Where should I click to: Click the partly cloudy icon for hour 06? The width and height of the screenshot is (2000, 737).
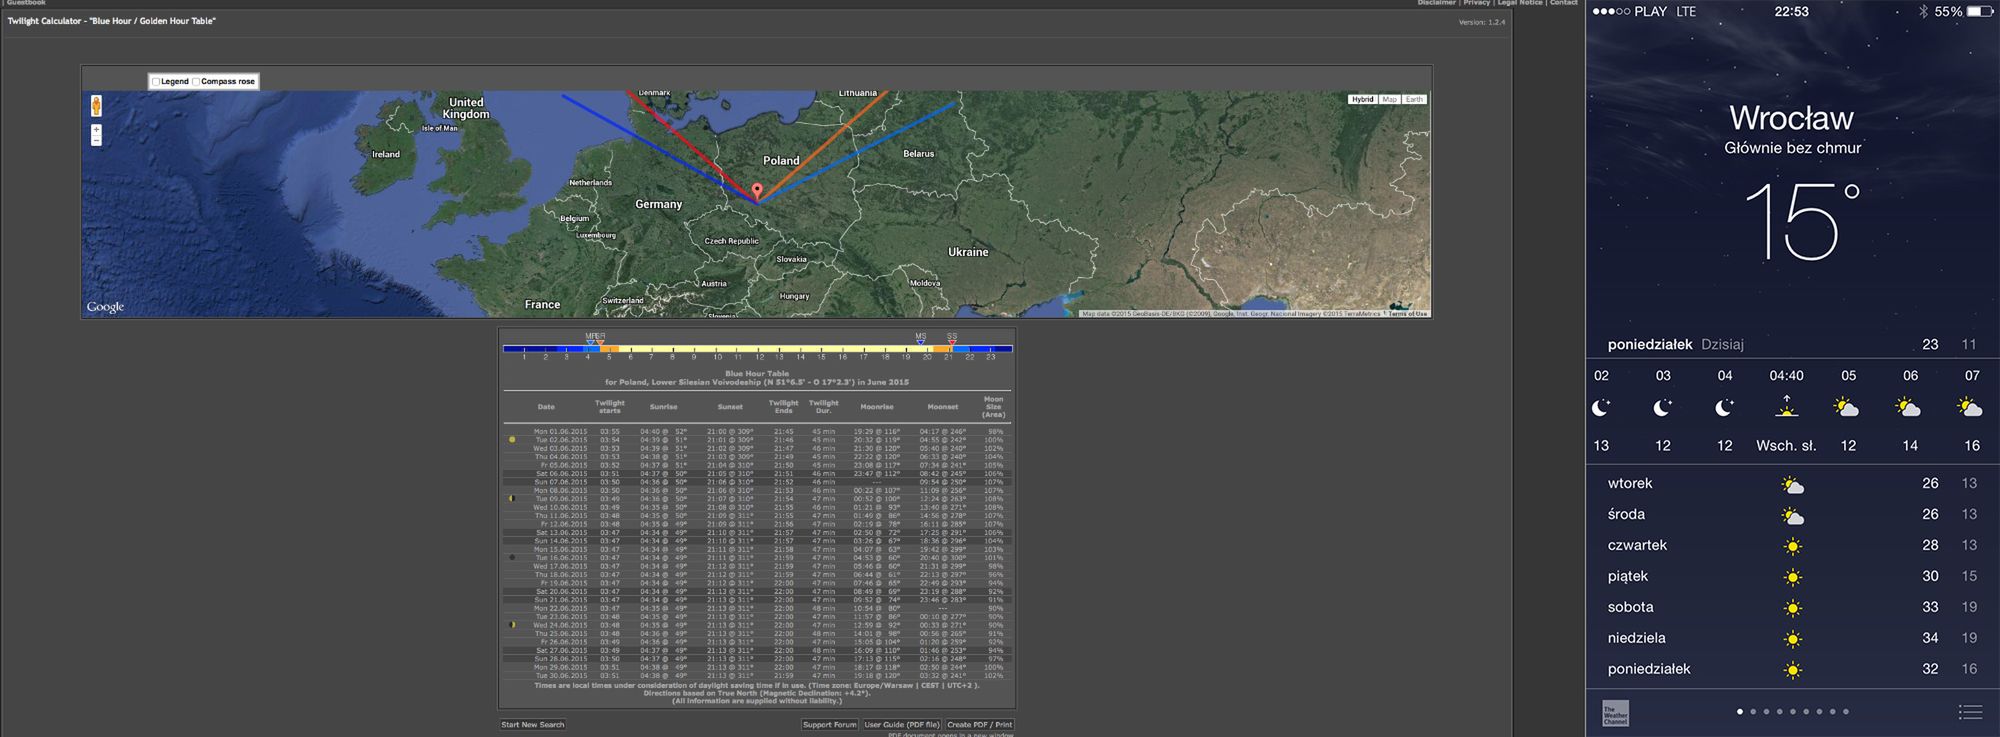[1909, 408]
